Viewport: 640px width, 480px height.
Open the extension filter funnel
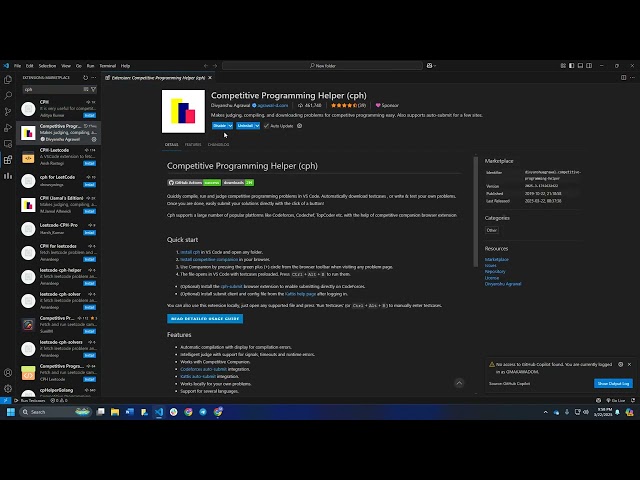point(93,89)
